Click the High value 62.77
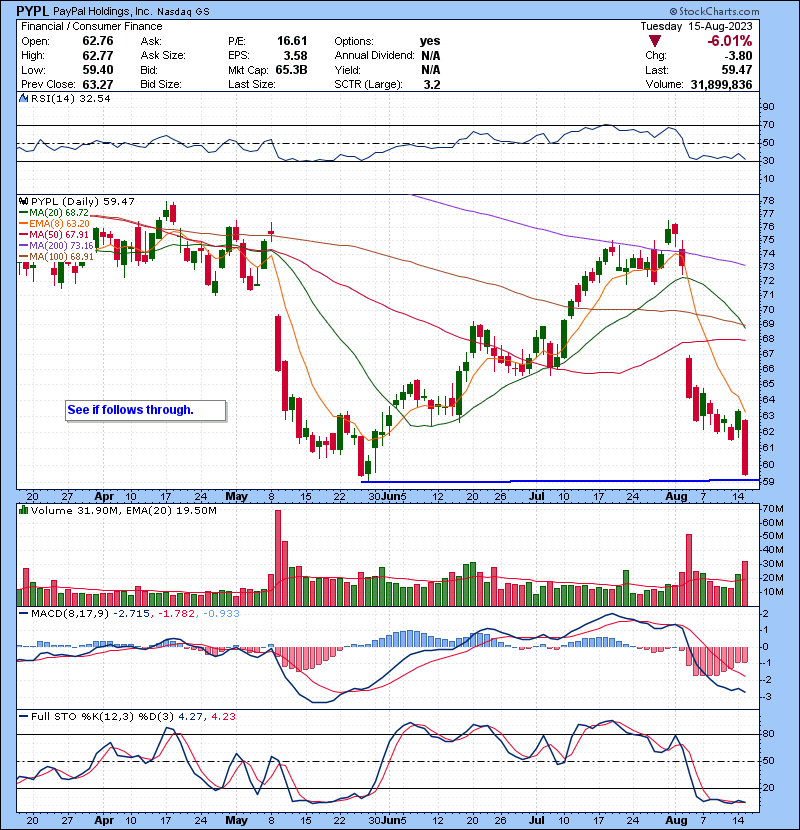This screenshot has height=830, width=800. (98, 55)
